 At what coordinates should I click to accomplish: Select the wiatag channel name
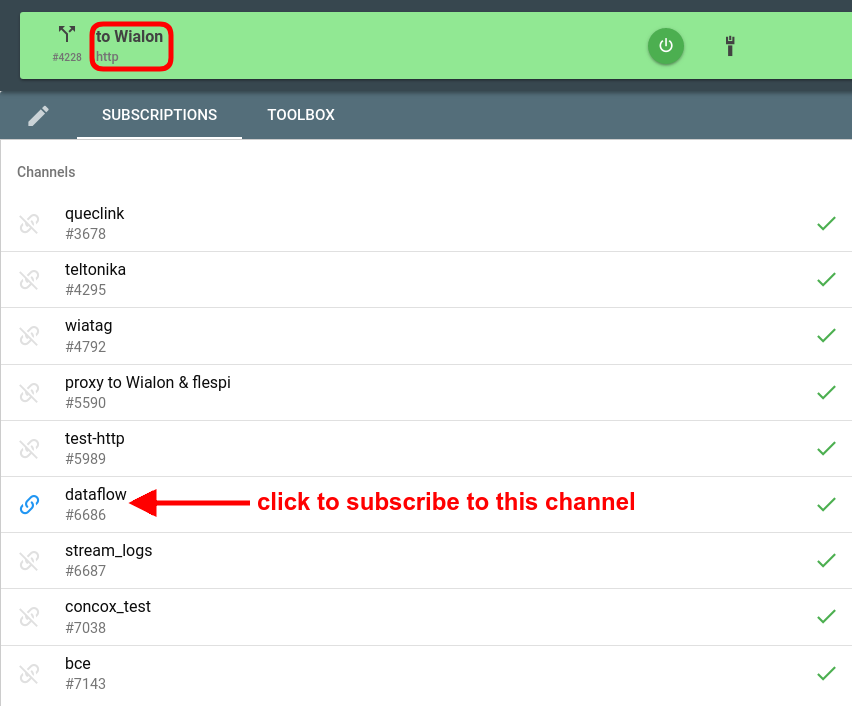[89, 326]
